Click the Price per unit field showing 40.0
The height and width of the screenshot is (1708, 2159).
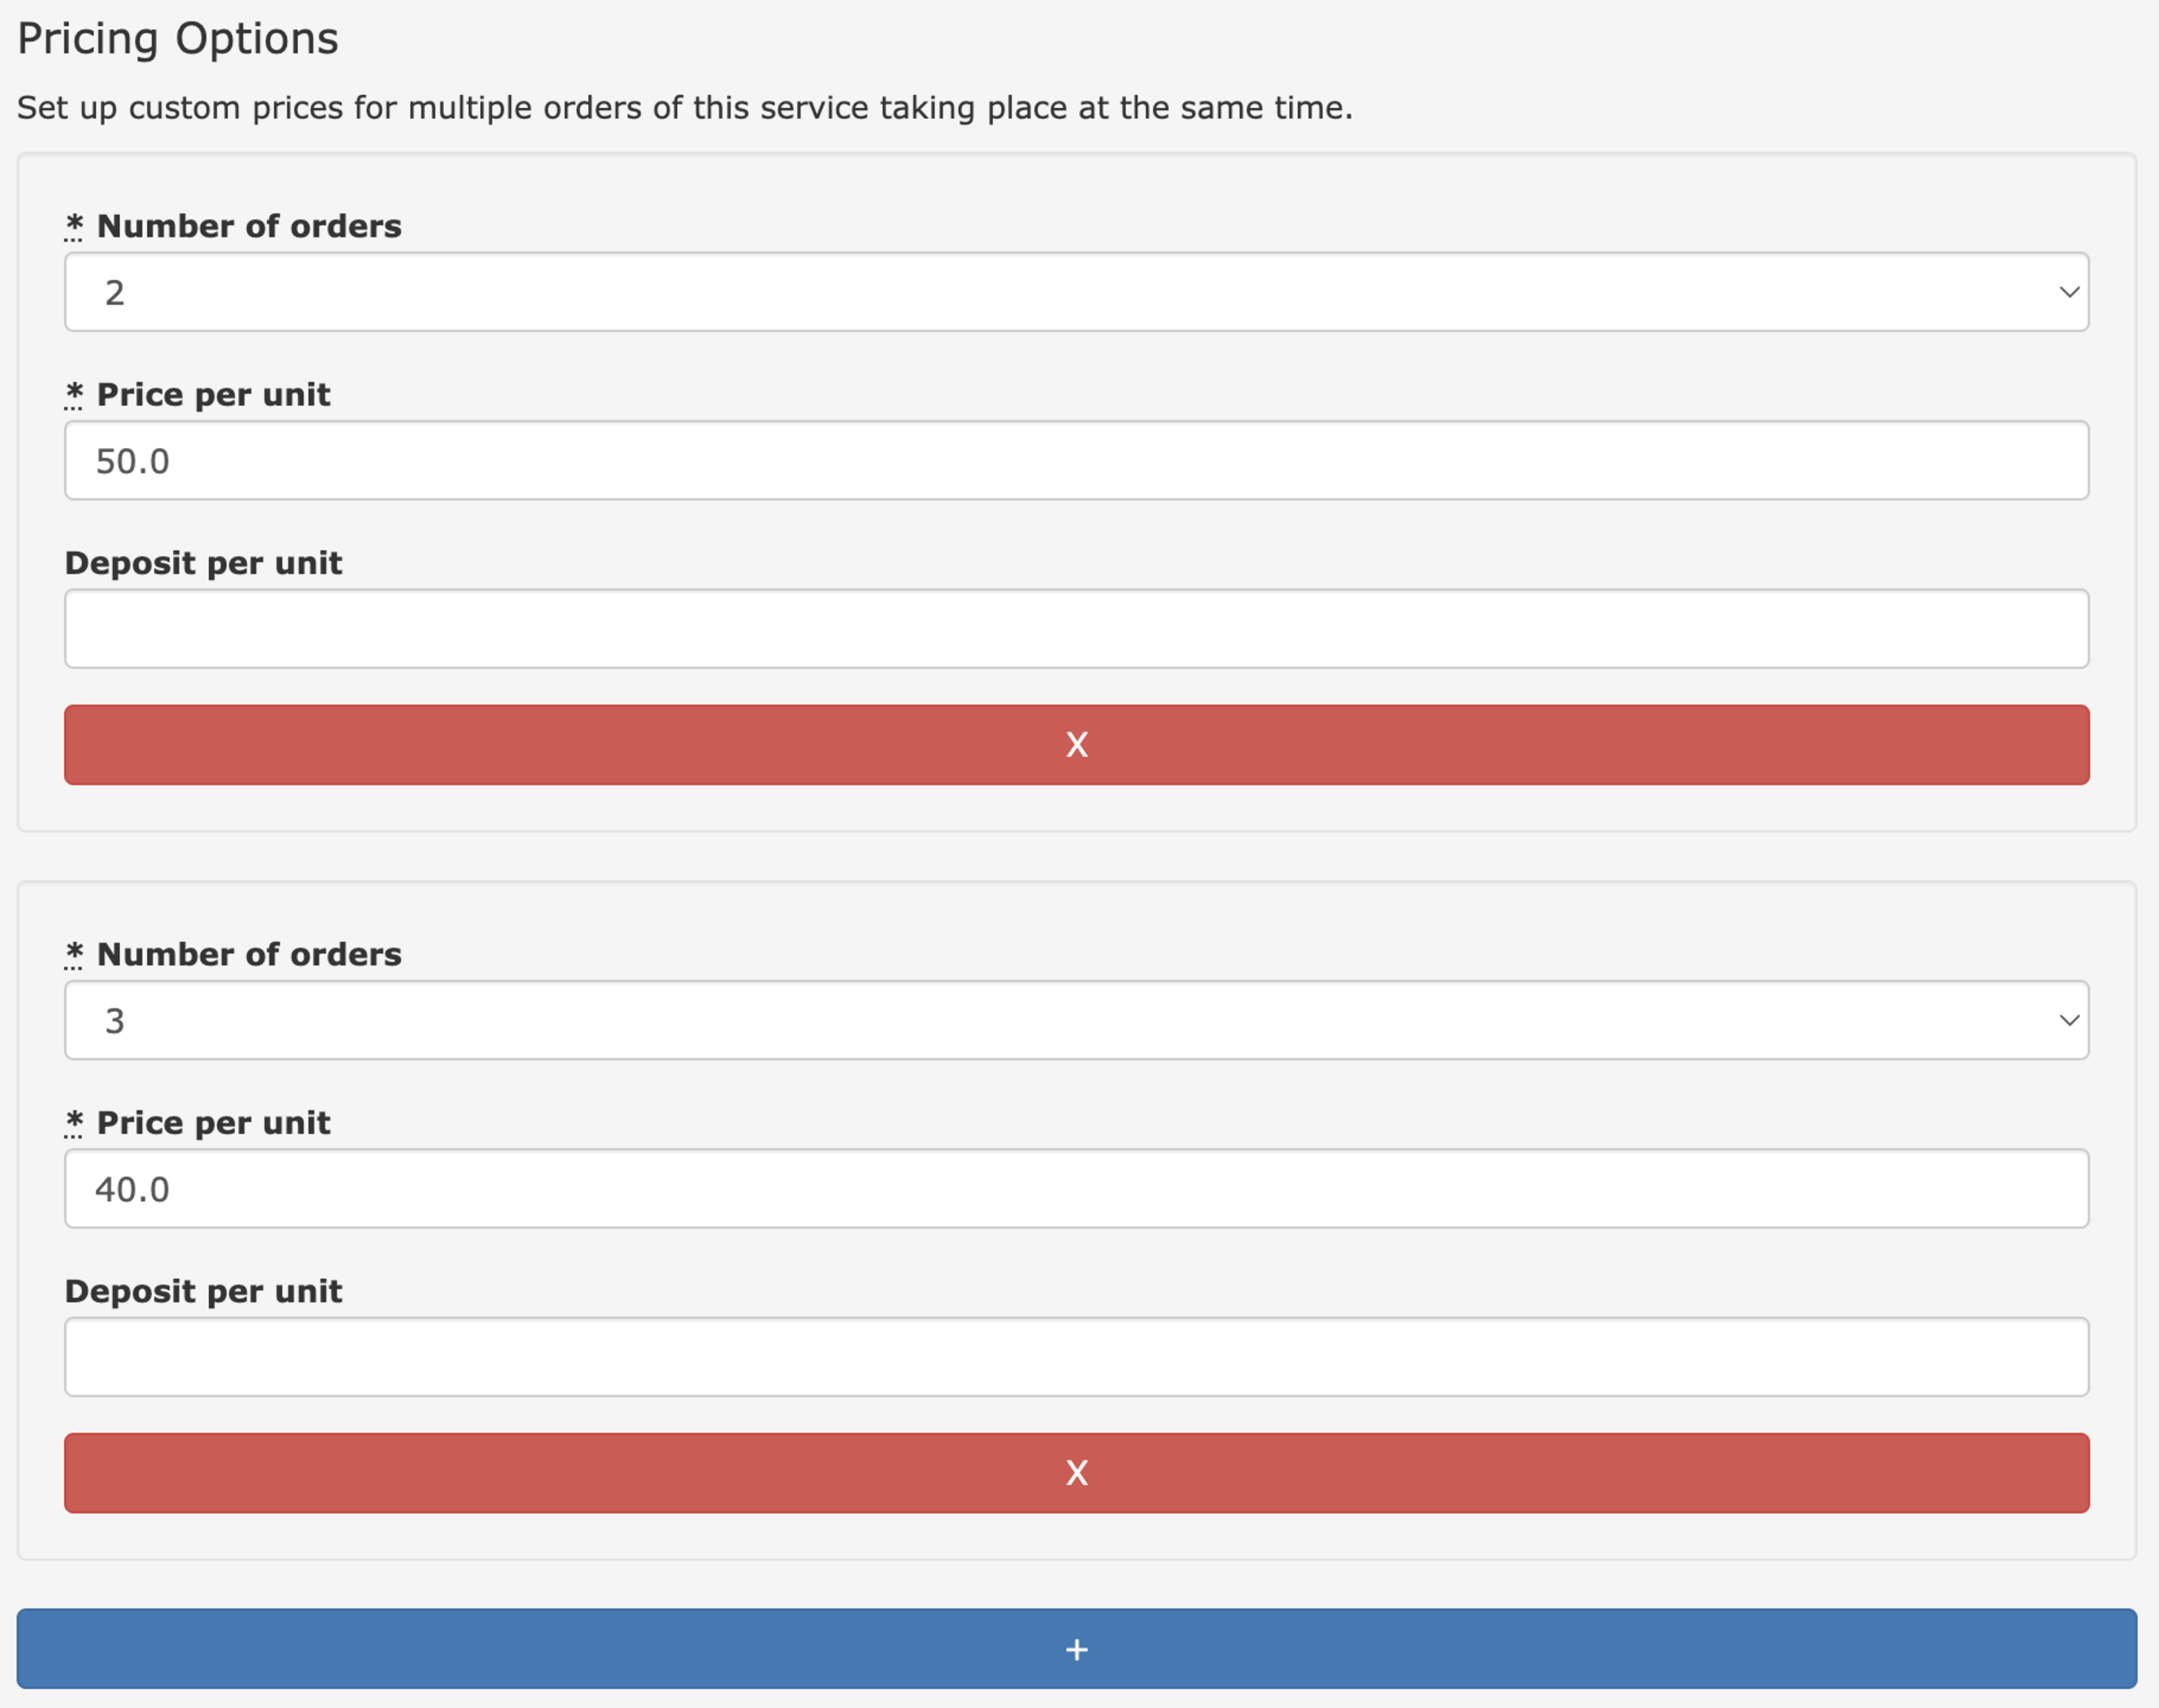(1076, 1189)
